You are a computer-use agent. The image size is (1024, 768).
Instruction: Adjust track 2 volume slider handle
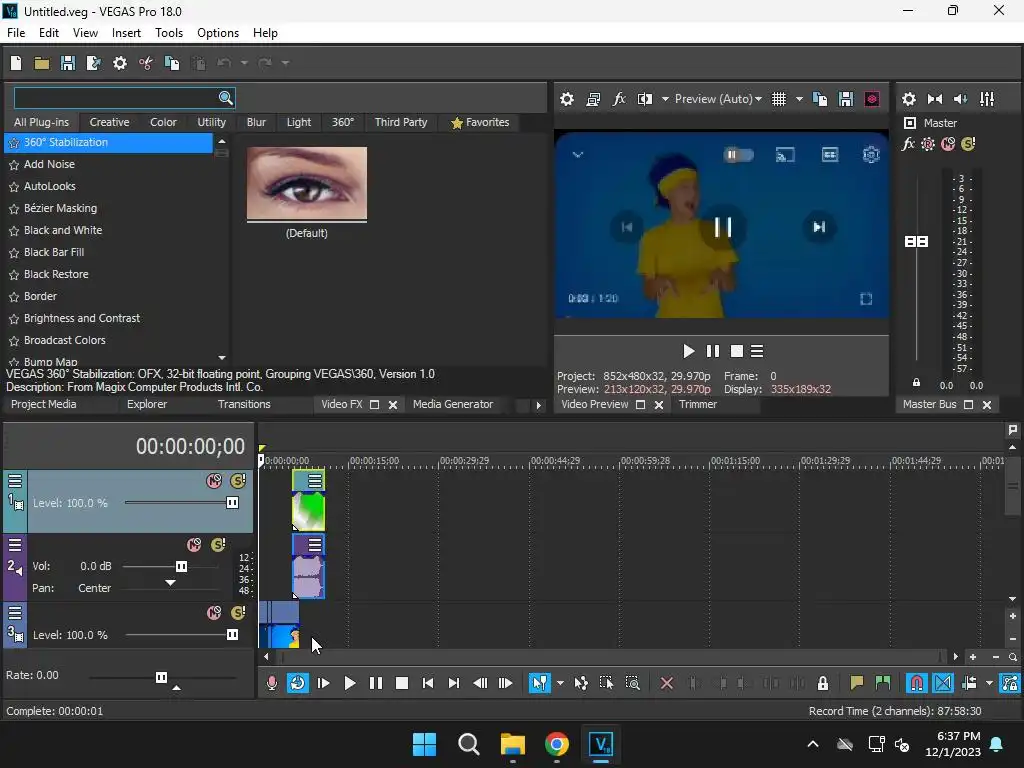[182, 566]
